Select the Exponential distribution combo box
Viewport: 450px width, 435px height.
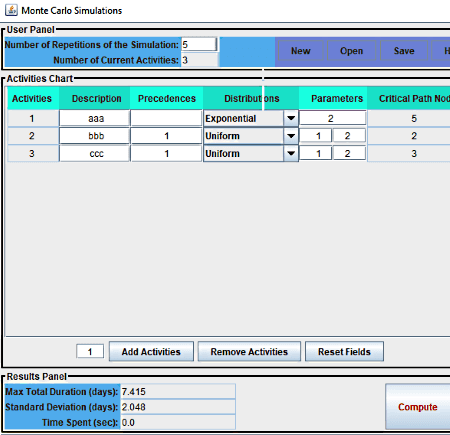pyautogui.click(x=251, y=118)
